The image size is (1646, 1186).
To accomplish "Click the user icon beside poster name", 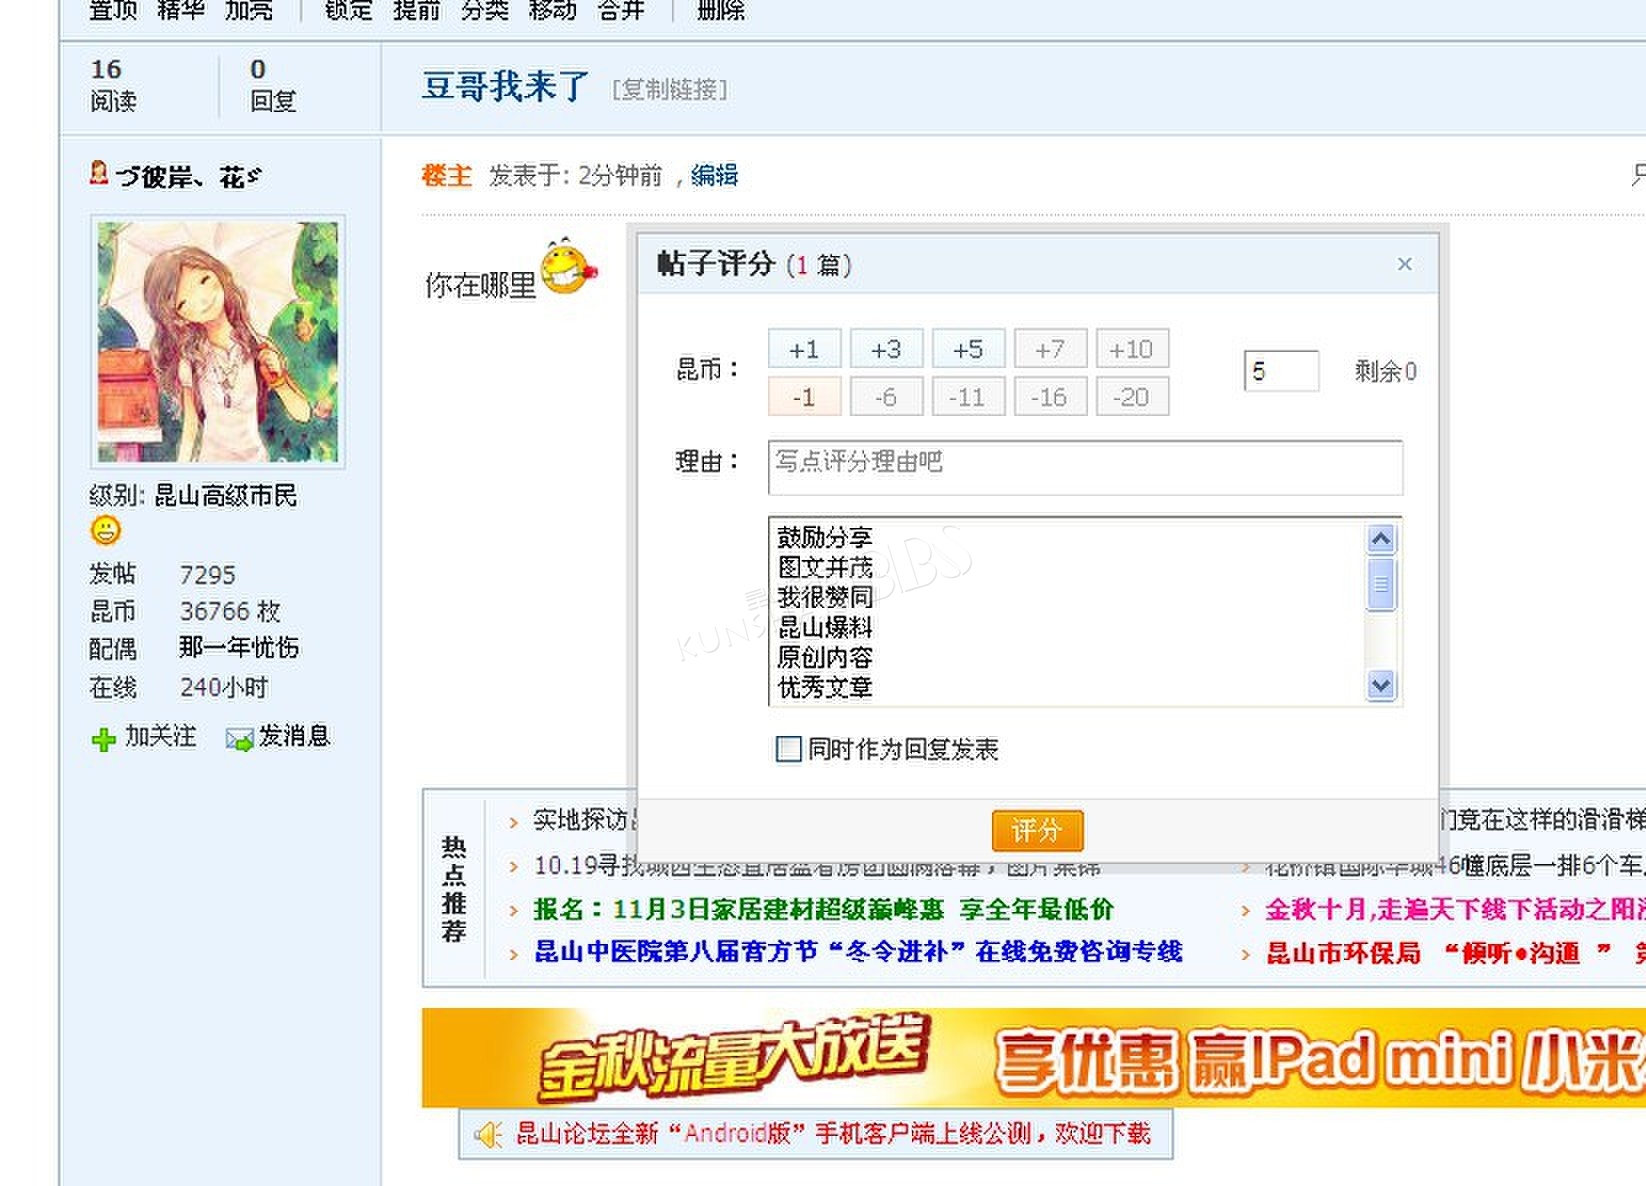I will tap(99, 174).
